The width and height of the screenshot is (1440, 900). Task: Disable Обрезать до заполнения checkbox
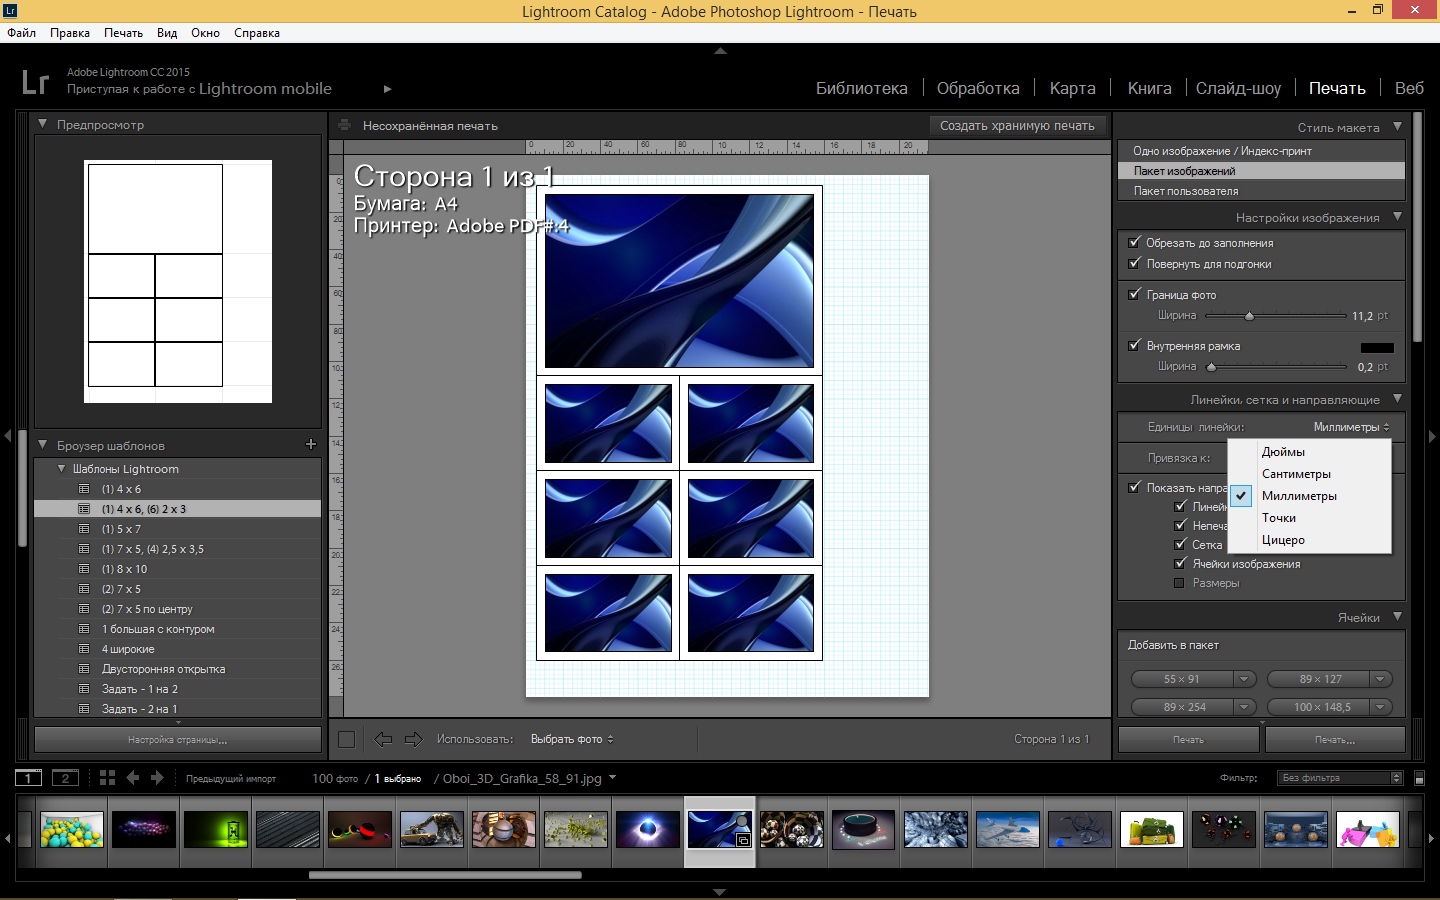(1134, 242)
